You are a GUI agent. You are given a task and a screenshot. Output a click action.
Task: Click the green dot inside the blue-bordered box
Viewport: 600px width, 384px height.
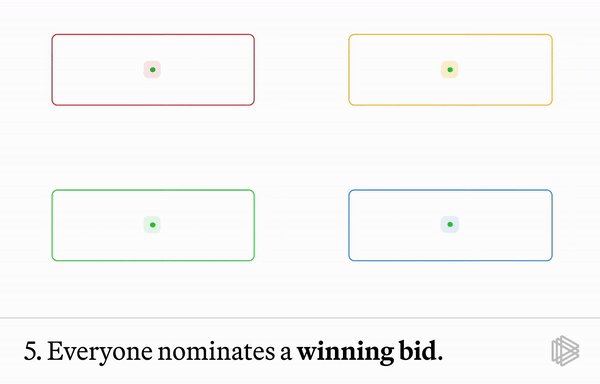point(450,225)
